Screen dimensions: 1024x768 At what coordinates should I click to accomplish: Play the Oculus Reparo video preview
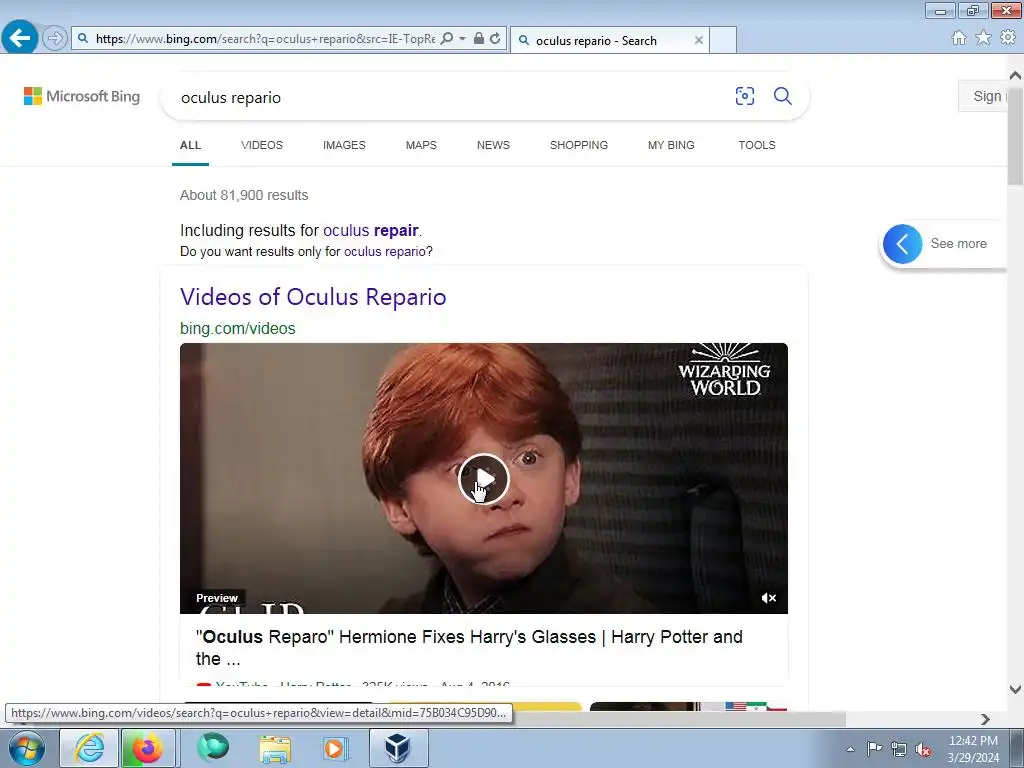[483, 479]
